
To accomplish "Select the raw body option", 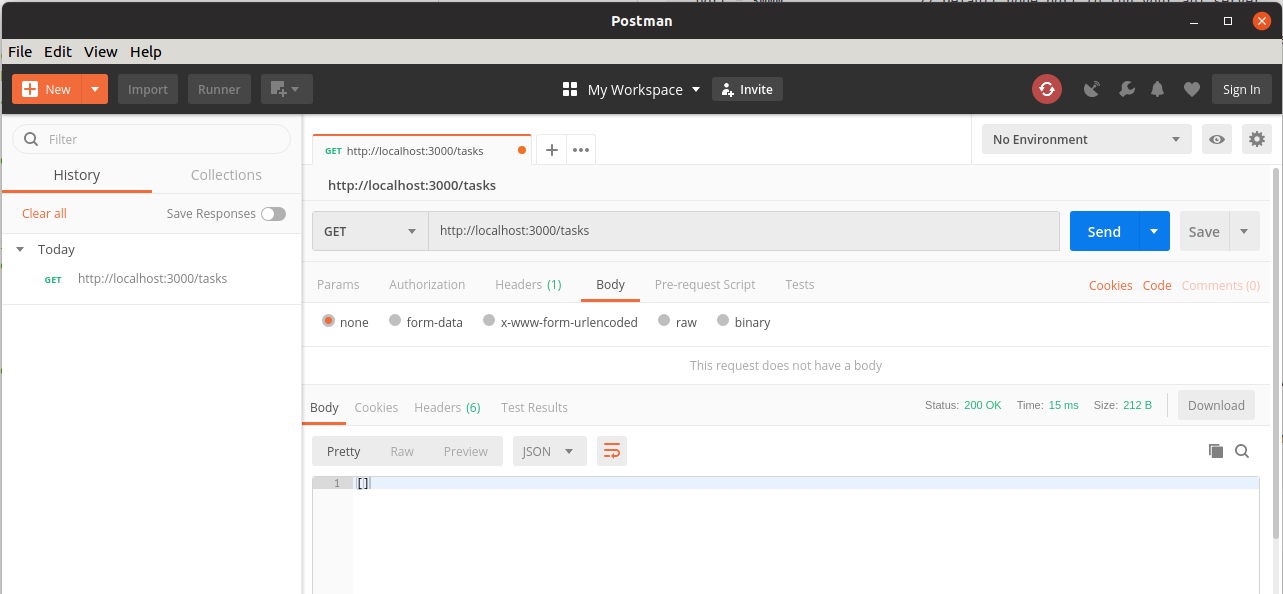I will pyautogui.click(x=664, y=321).
